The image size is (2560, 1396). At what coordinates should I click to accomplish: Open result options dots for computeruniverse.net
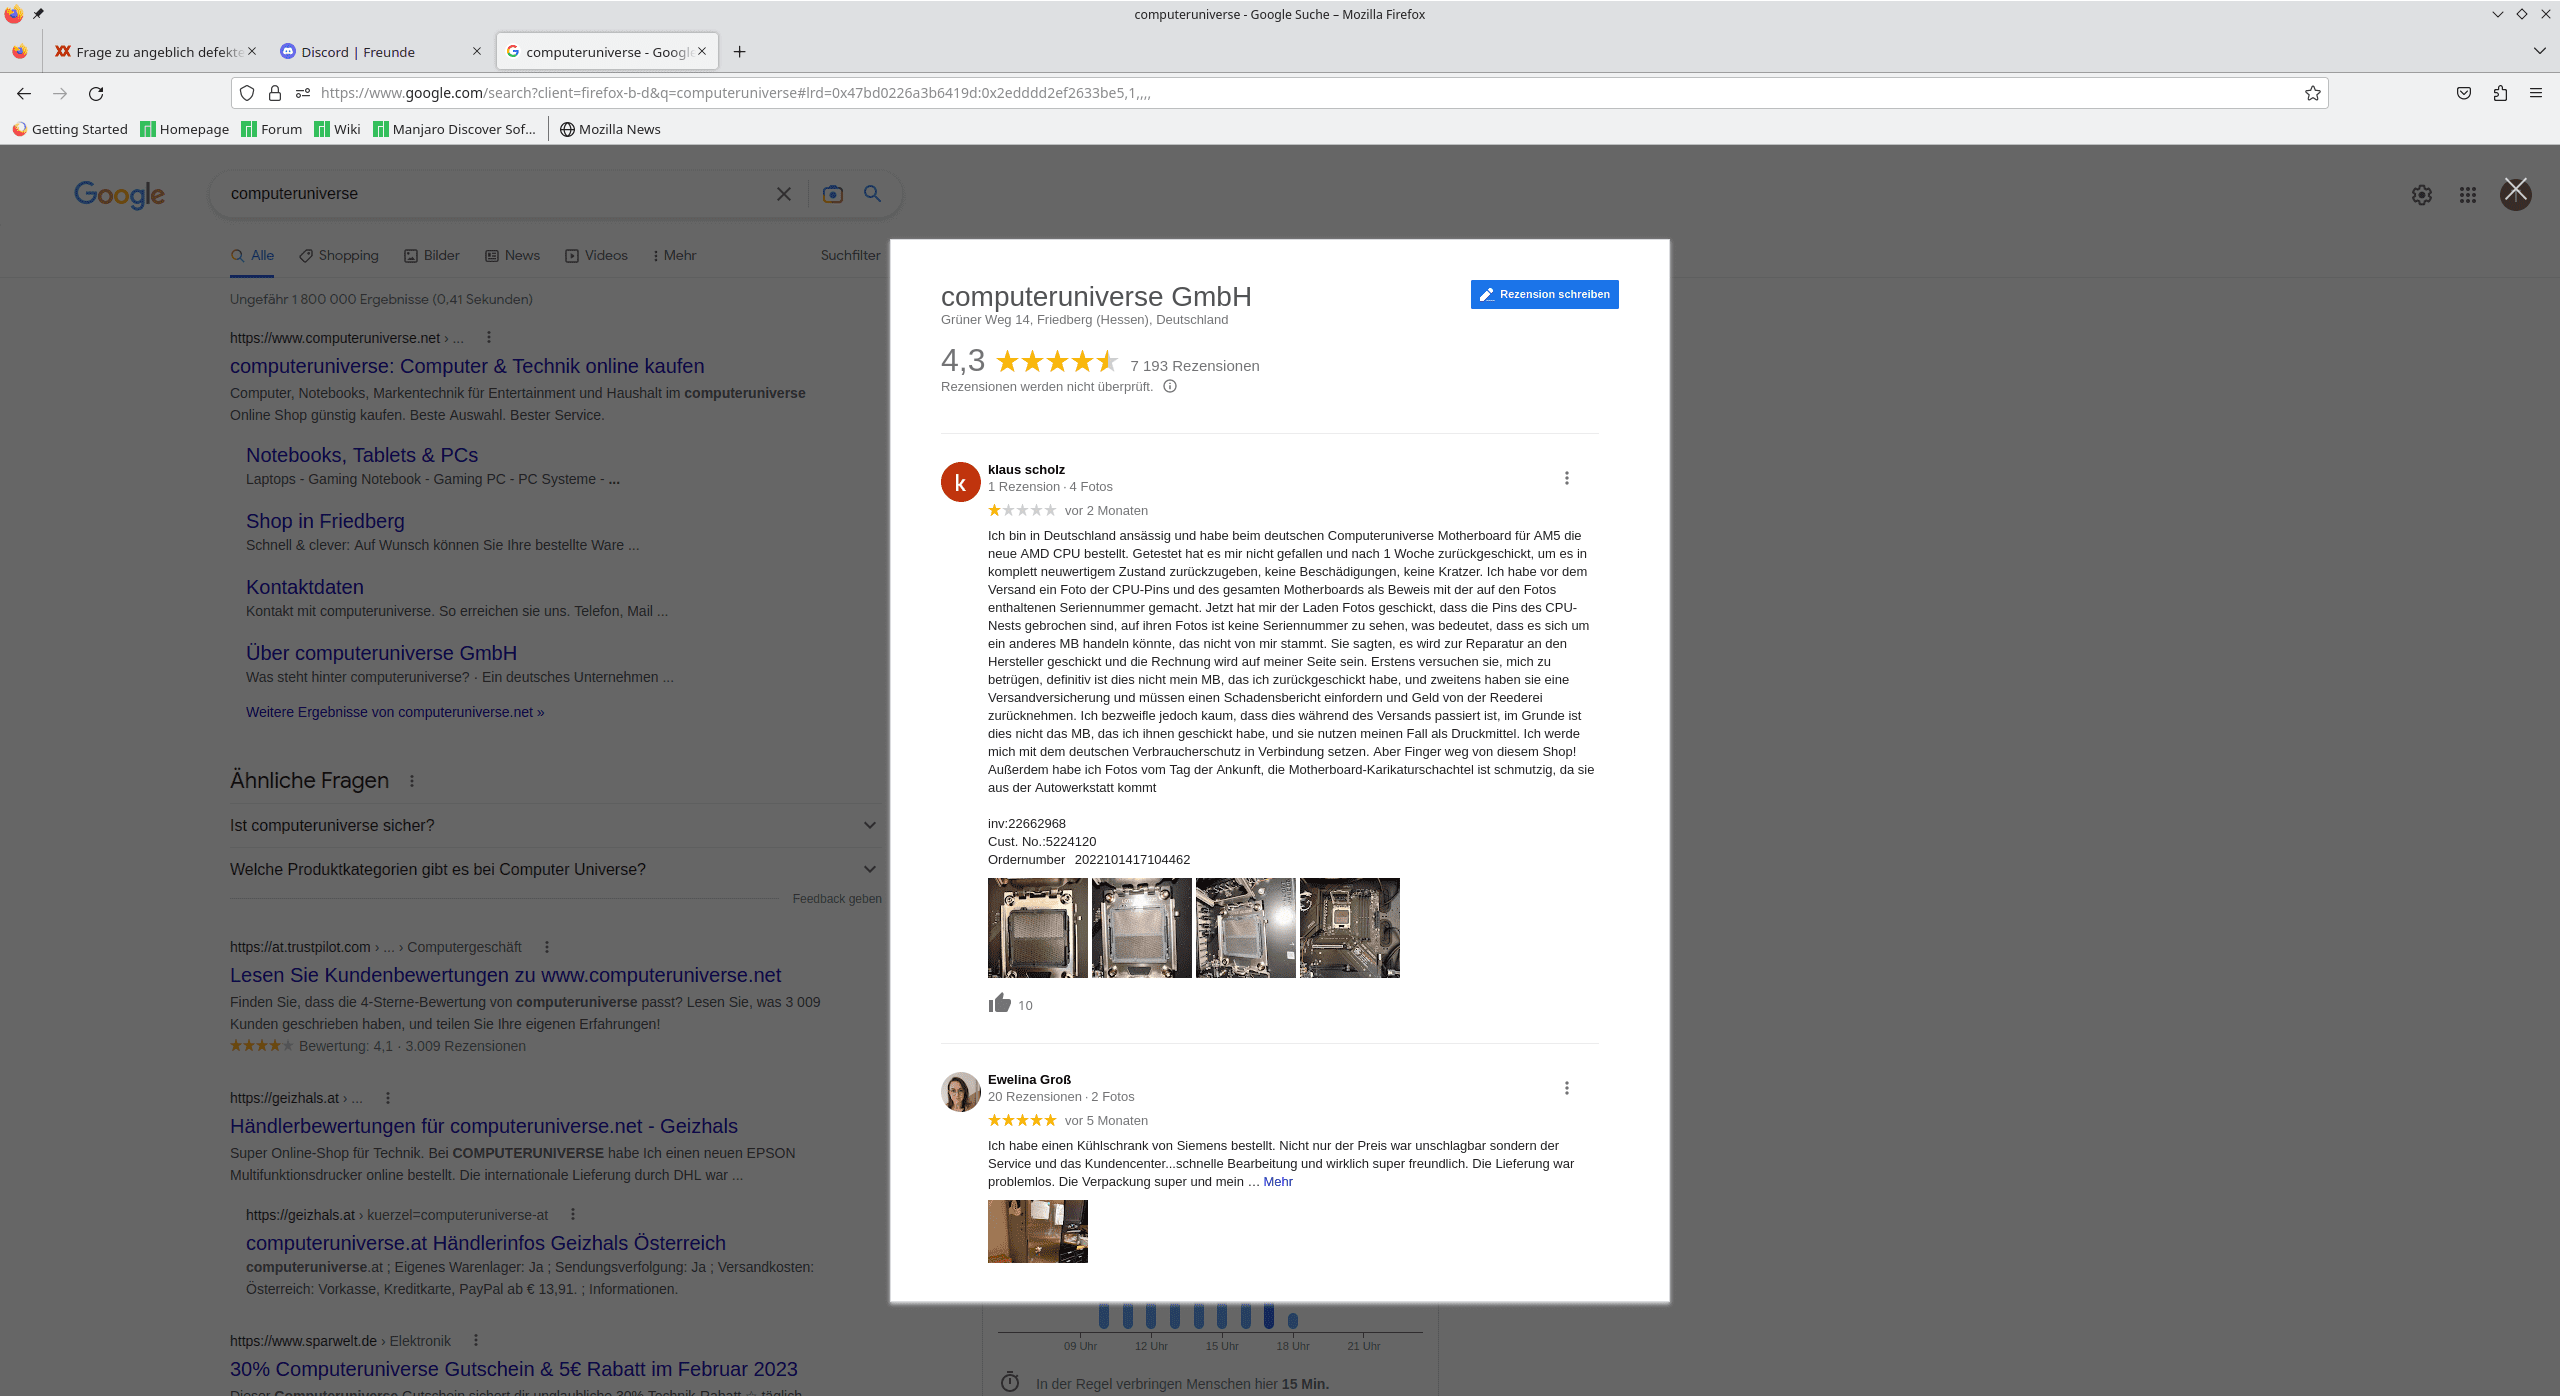pos(488,337)
